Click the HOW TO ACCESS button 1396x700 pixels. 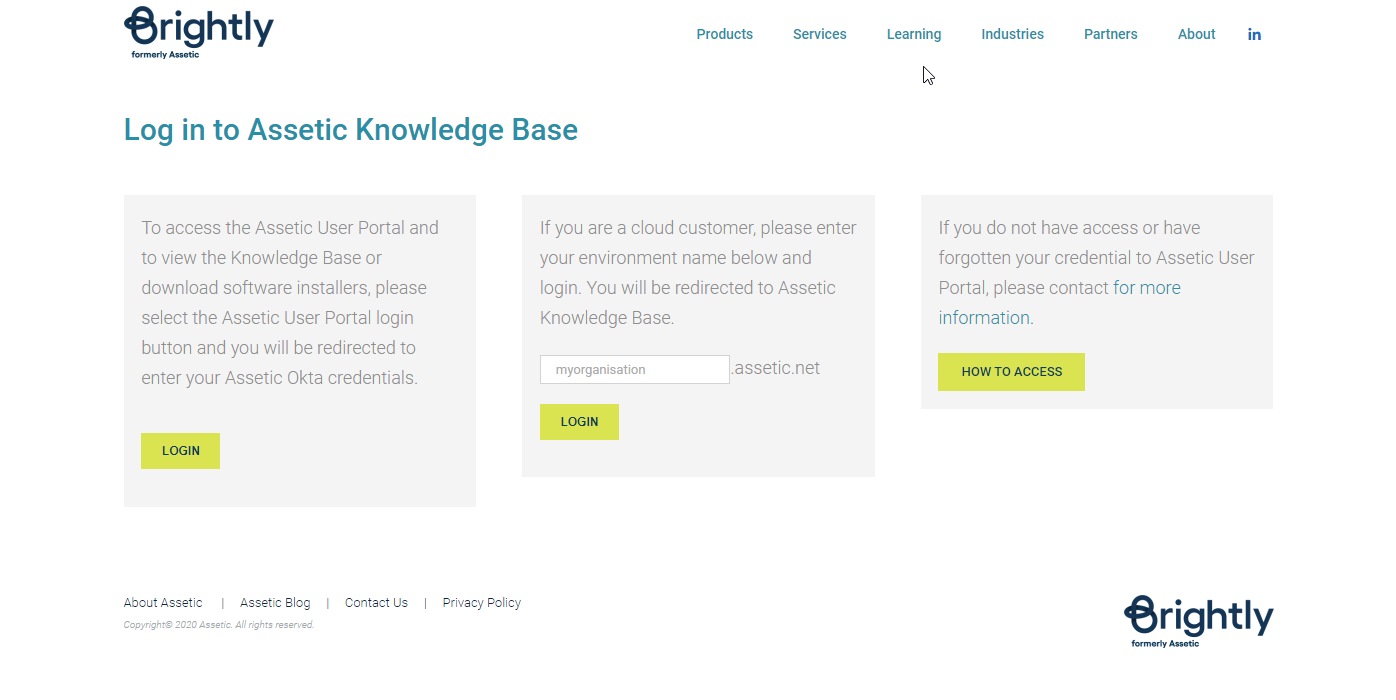click(1011, 372)
